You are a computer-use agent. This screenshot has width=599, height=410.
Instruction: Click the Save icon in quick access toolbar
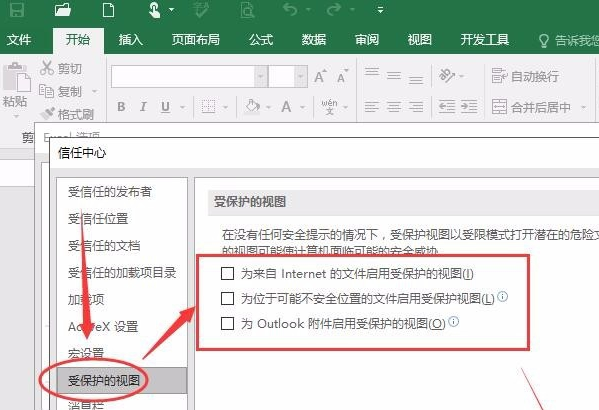tap(17, 9)
